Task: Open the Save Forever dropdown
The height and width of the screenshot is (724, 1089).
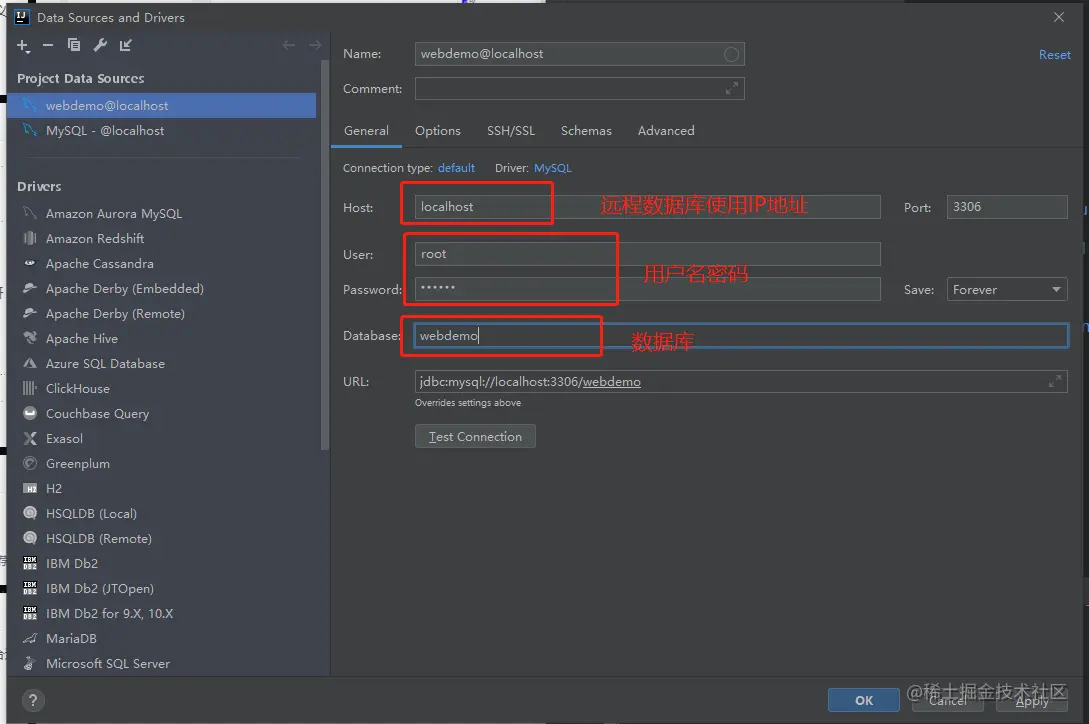Action: coord(1007,290)
